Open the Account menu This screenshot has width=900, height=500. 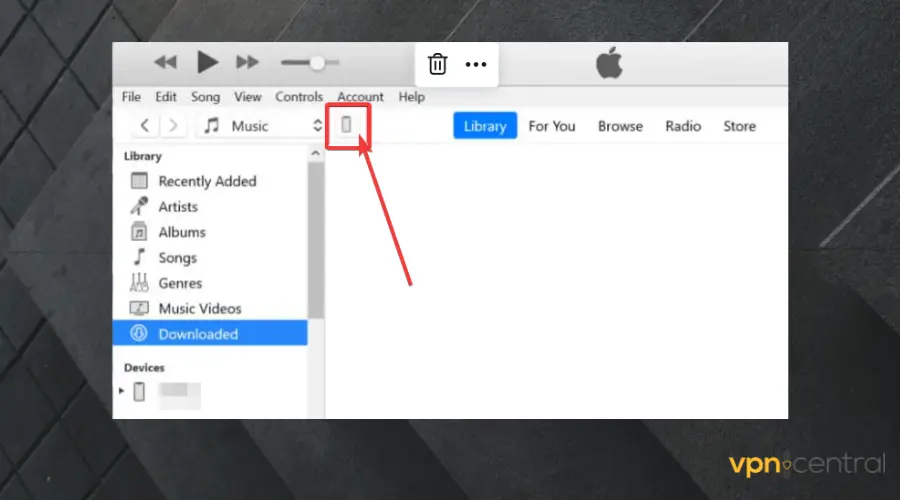click(x=360, y=96)
